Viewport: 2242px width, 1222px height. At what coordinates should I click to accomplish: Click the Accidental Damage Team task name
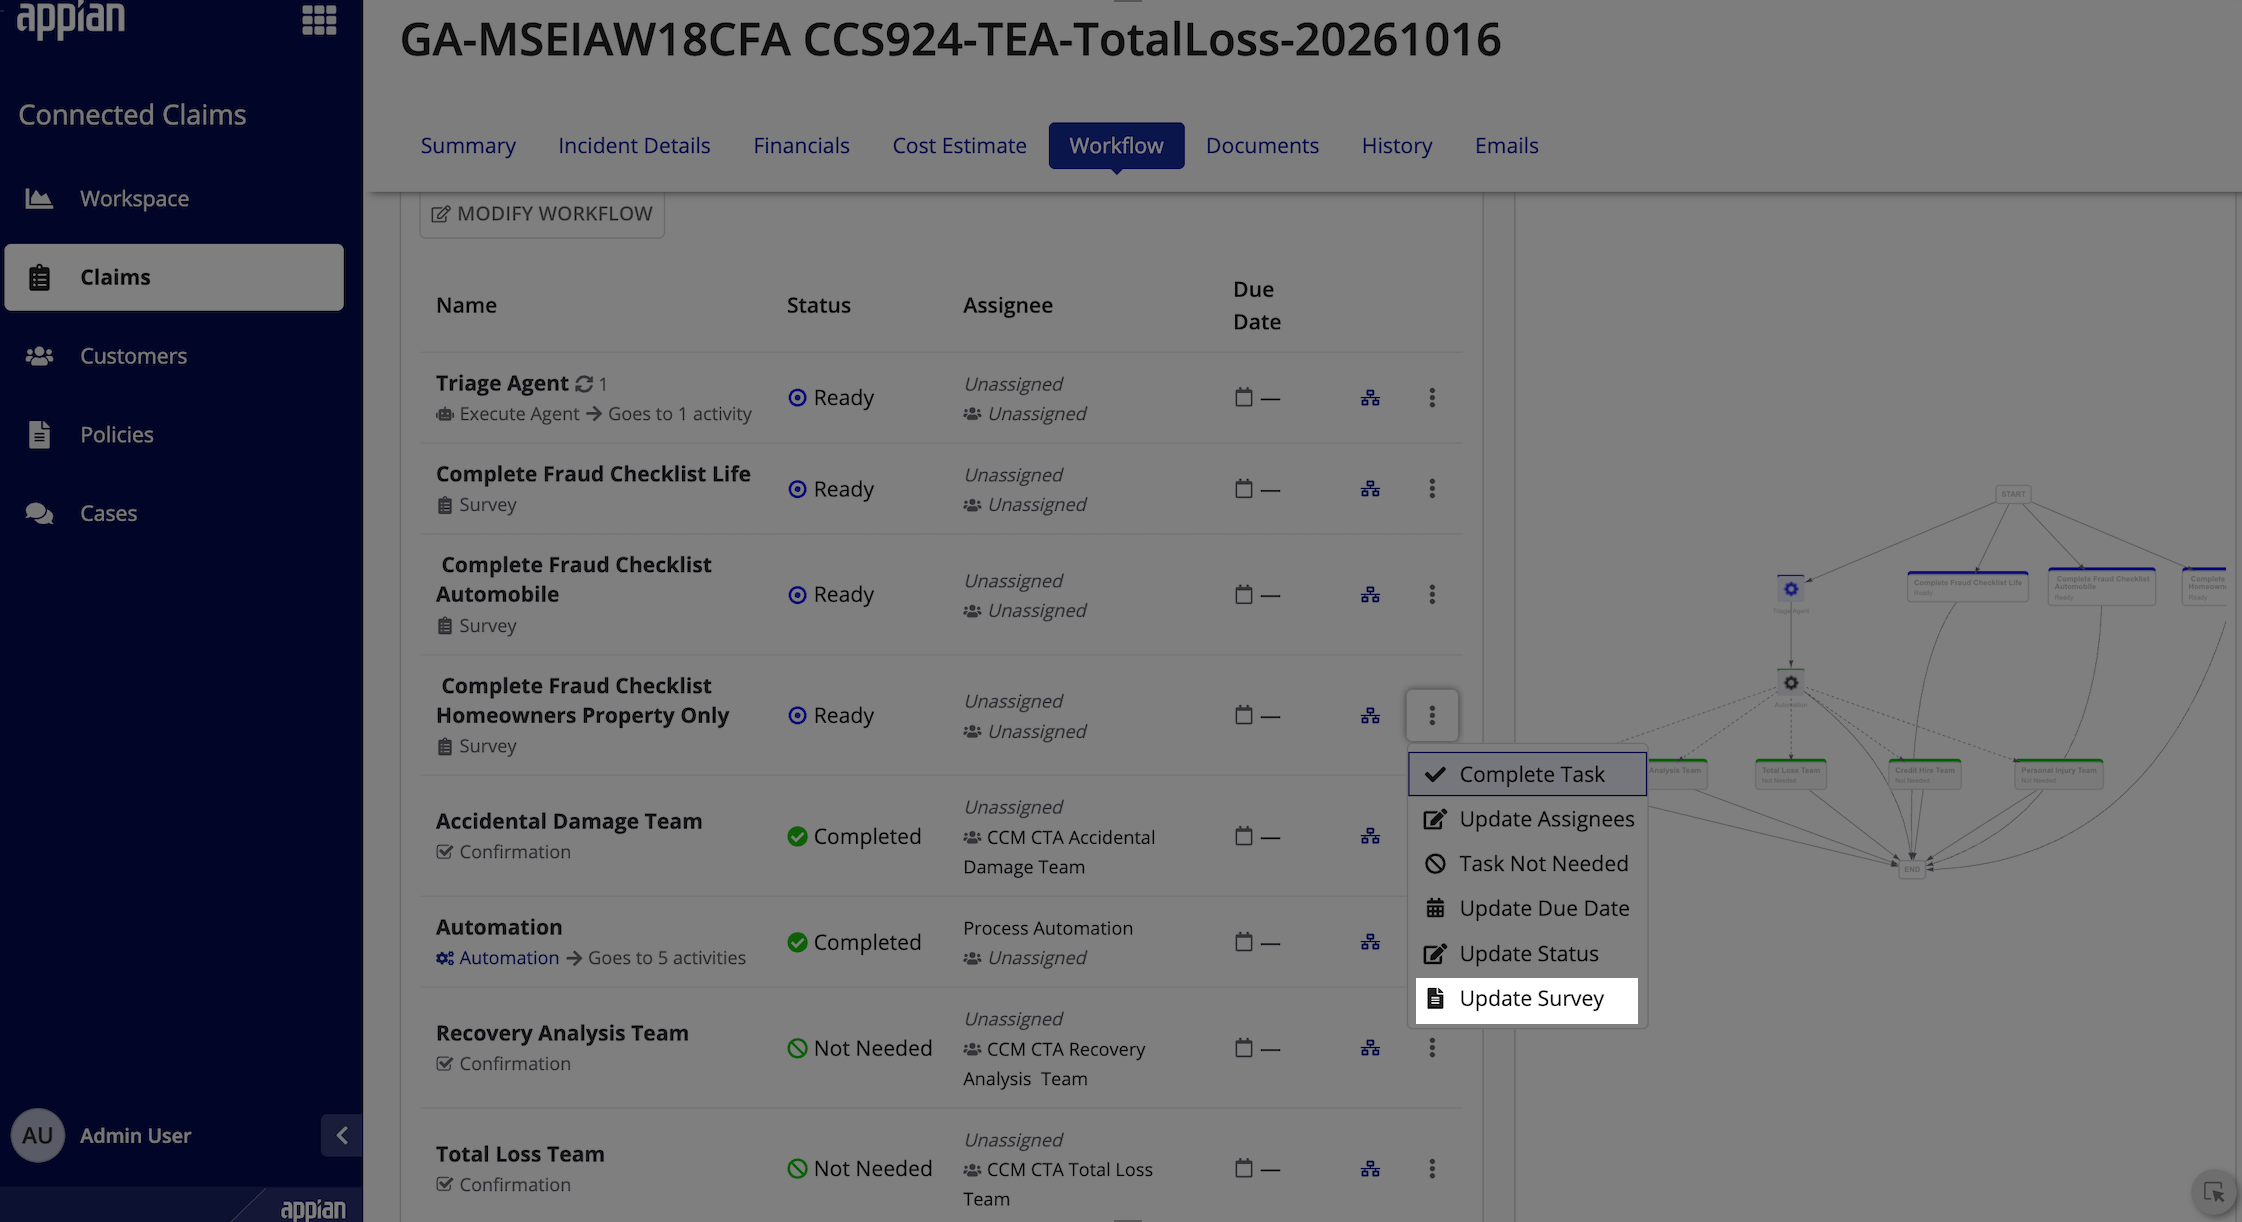[569, 821]
